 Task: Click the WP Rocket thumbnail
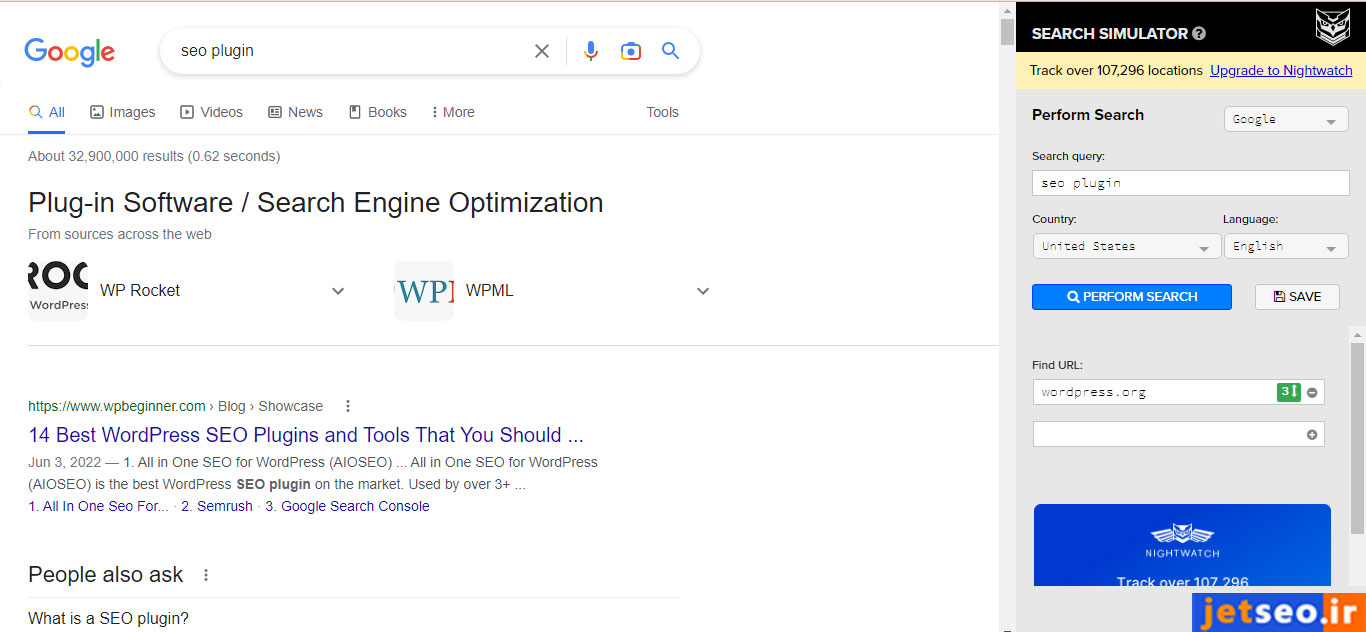point(58,291)
